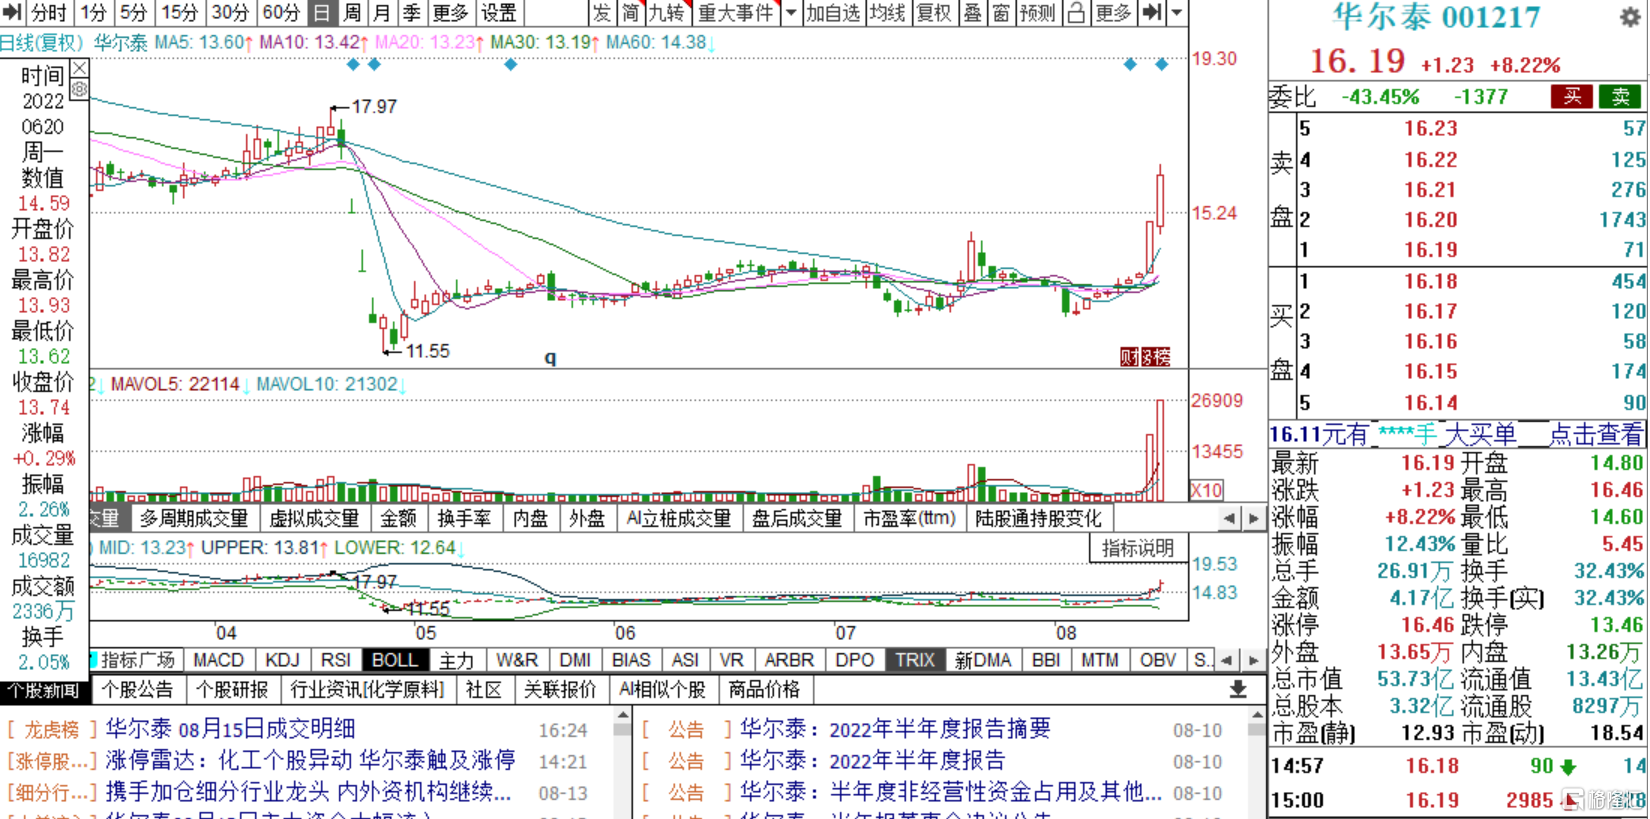
Task: Open news 华尔泰 08月15日成交明细
Action: click(231, 729)
